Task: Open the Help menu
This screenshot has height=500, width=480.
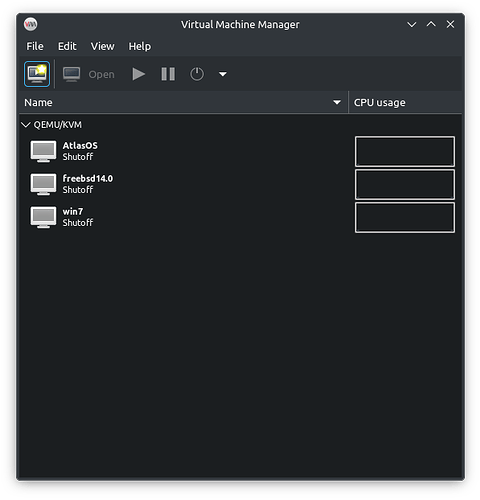Action: click(140, 46)
